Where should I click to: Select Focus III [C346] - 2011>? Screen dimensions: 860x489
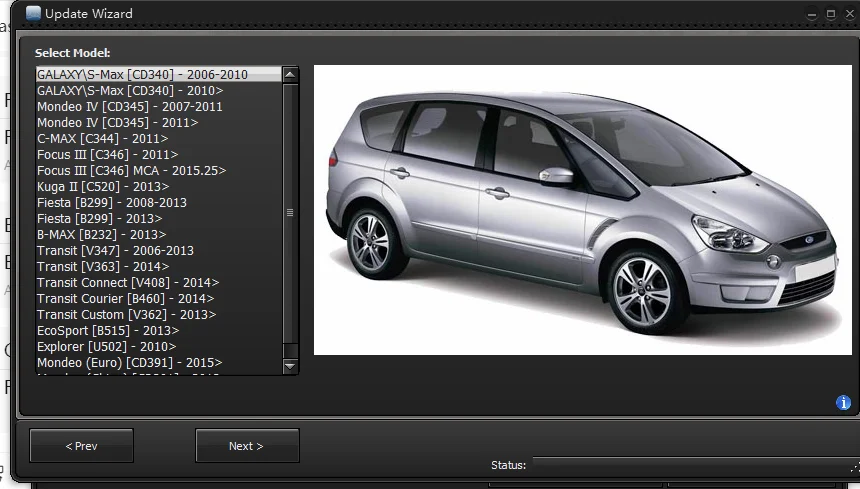click(x=159, y=155)
